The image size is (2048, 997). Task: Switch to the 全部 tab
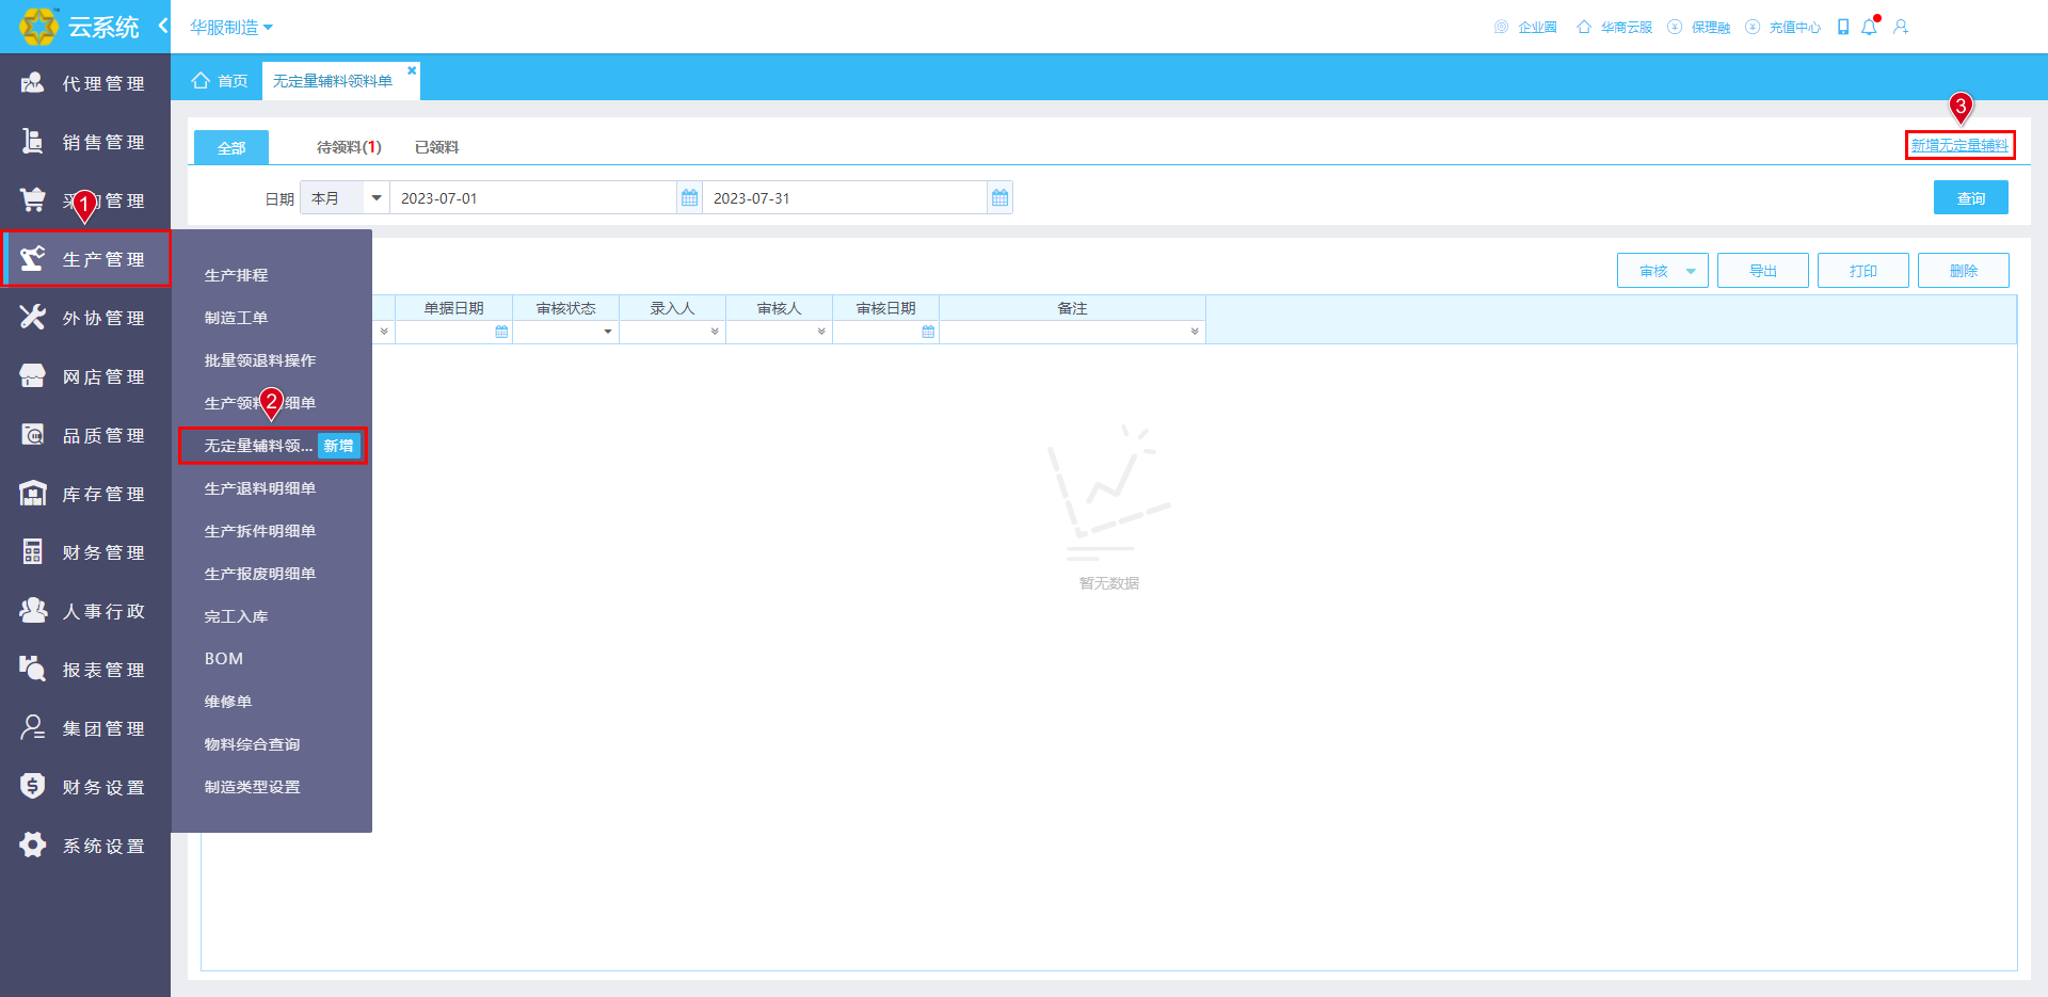[x=231, y=147]
